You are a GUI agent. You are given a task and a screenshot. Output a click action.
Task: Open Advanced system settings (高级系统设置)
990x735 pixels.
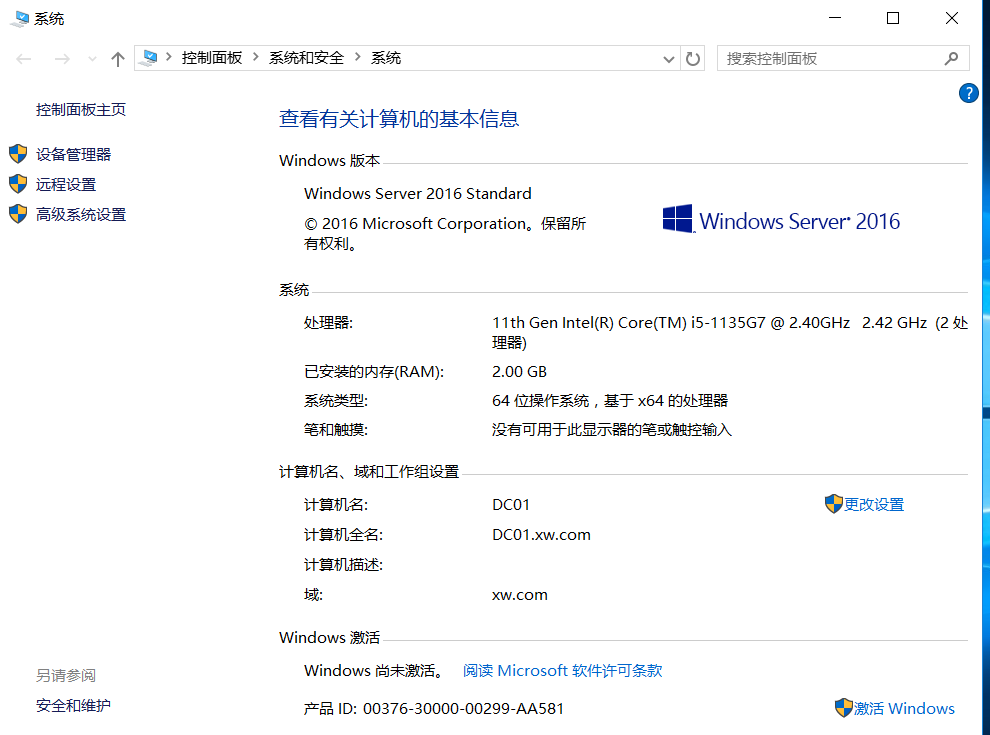[x=81, y=215]
